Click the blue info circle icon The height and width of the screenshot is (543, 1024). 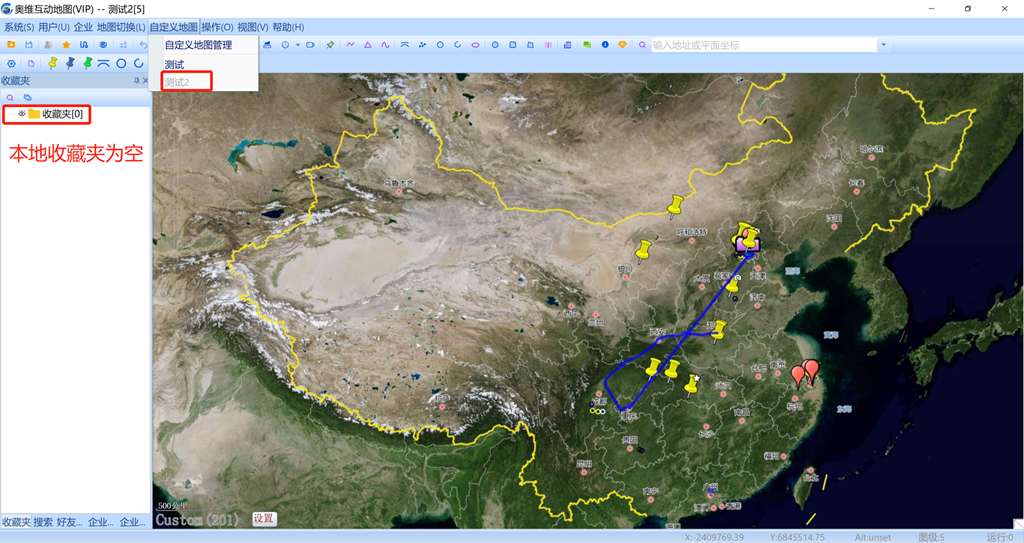coord(605,45)
